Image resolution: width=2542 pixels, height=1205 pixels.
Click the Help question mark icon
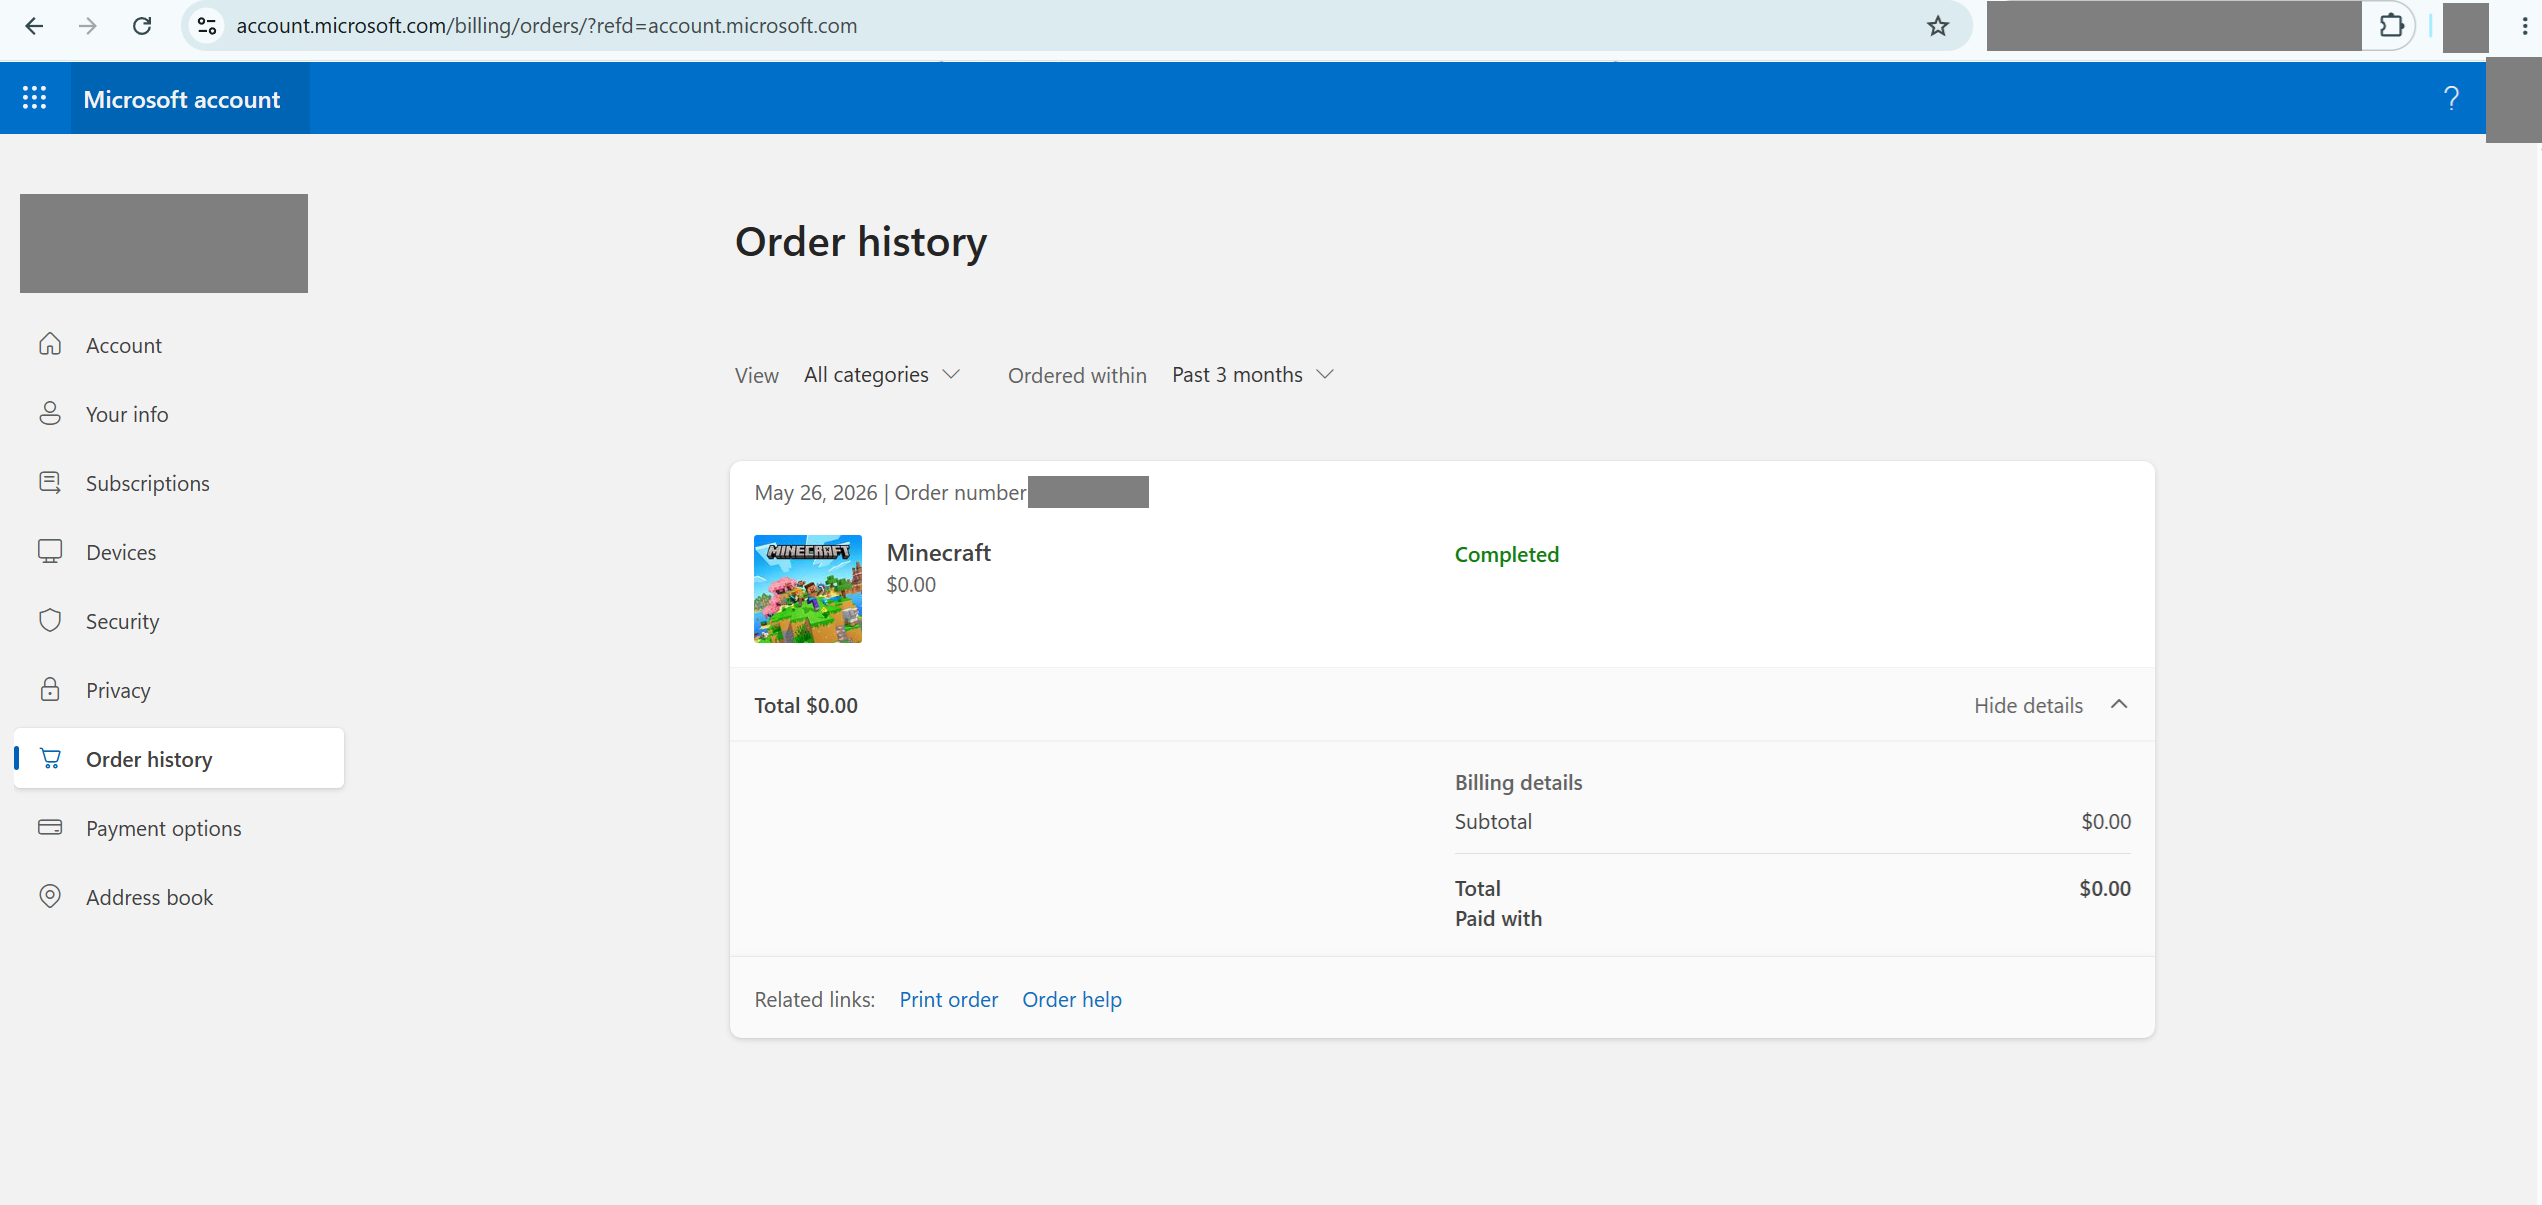point(2451,98)
